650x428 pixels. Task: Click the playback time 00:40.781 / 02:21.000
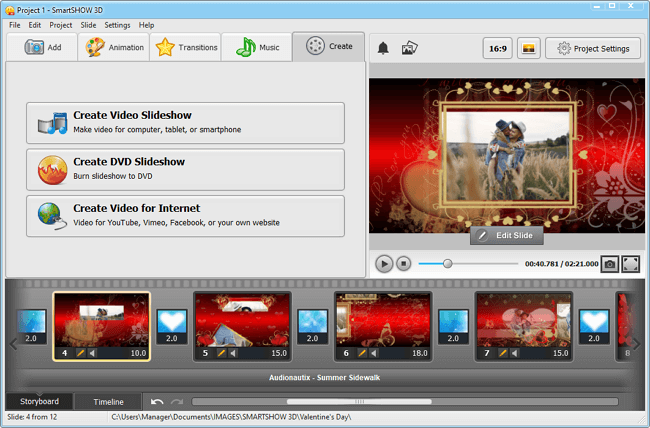[561, 264]
